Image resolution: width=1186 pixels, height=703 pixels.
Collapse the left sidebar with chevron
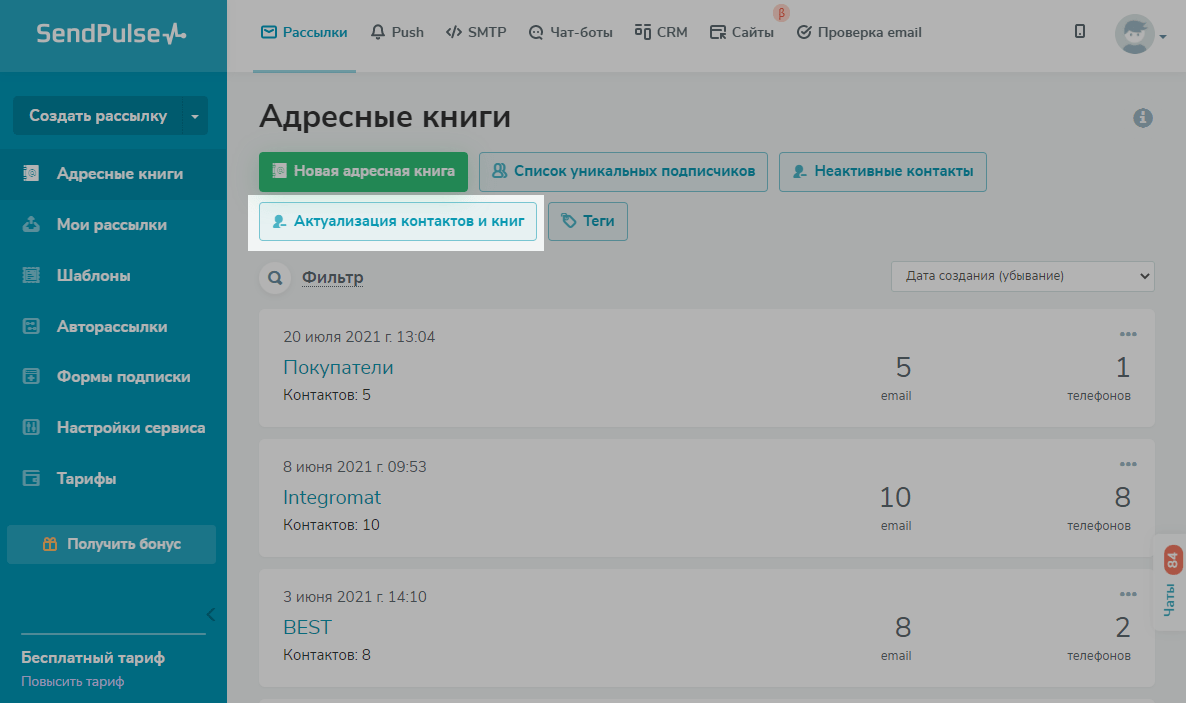pos(210,614)
